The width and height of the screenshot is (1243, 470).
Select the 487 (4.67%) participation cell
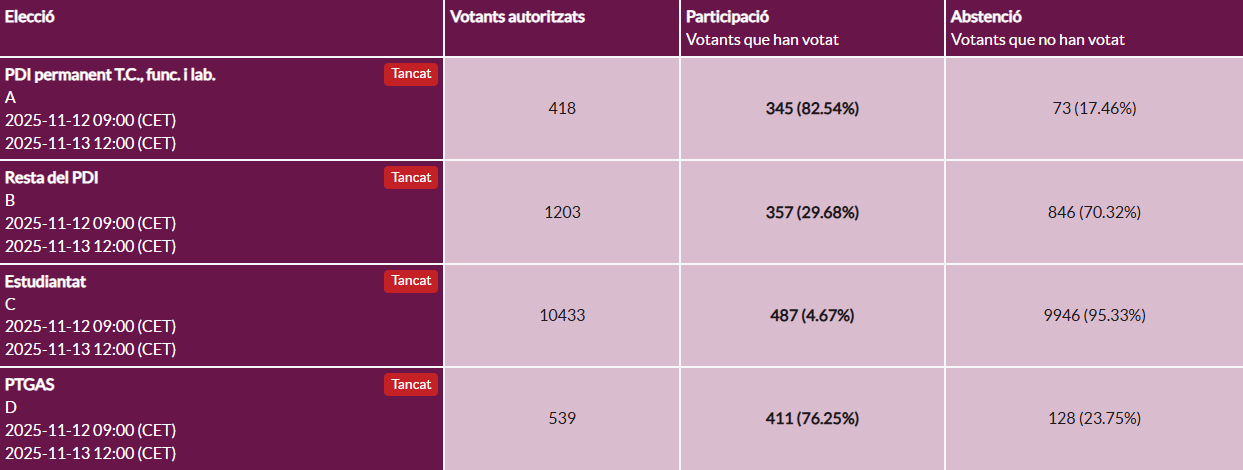pyautogui.click(x=812, y=315)
